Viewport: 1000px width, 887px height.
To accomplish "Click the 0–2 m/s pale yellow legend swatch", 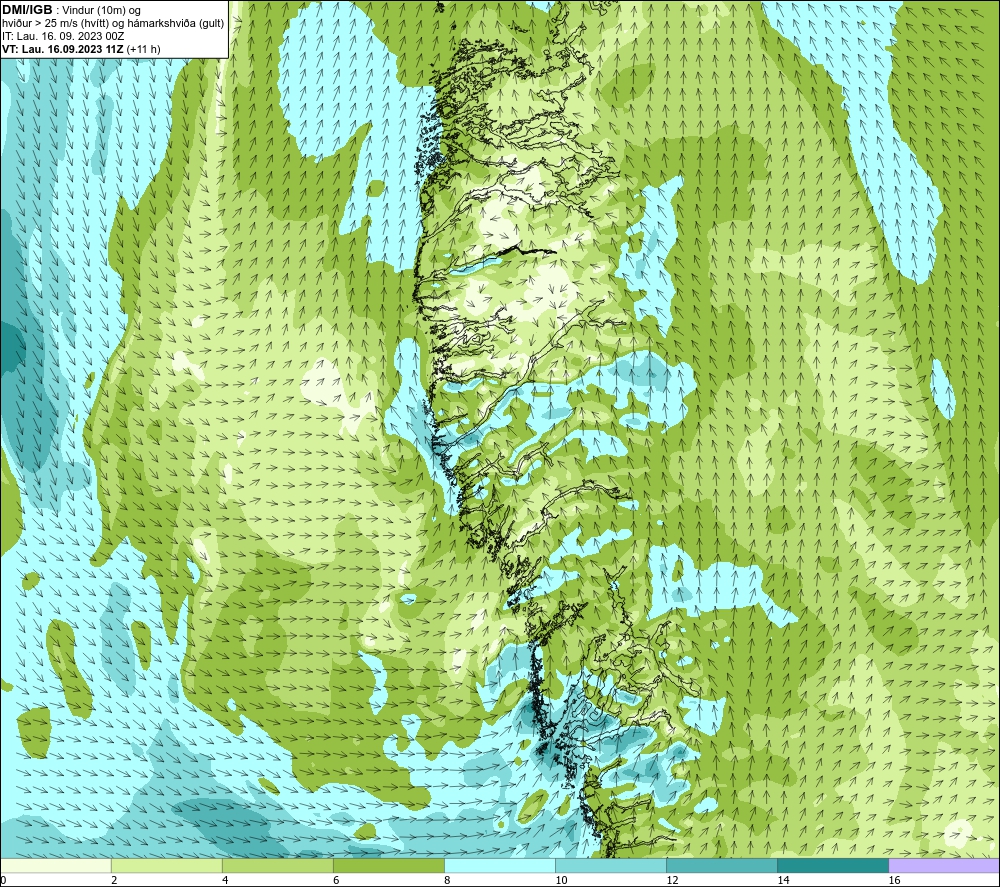I will click(x=56, y=866).
